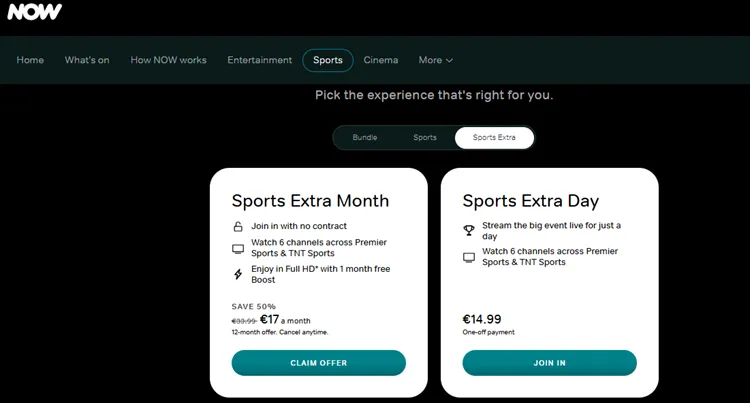750x403 pixels.
Task: Click the lightning bolt Boost icon
Action: click(x=238, y=274)
